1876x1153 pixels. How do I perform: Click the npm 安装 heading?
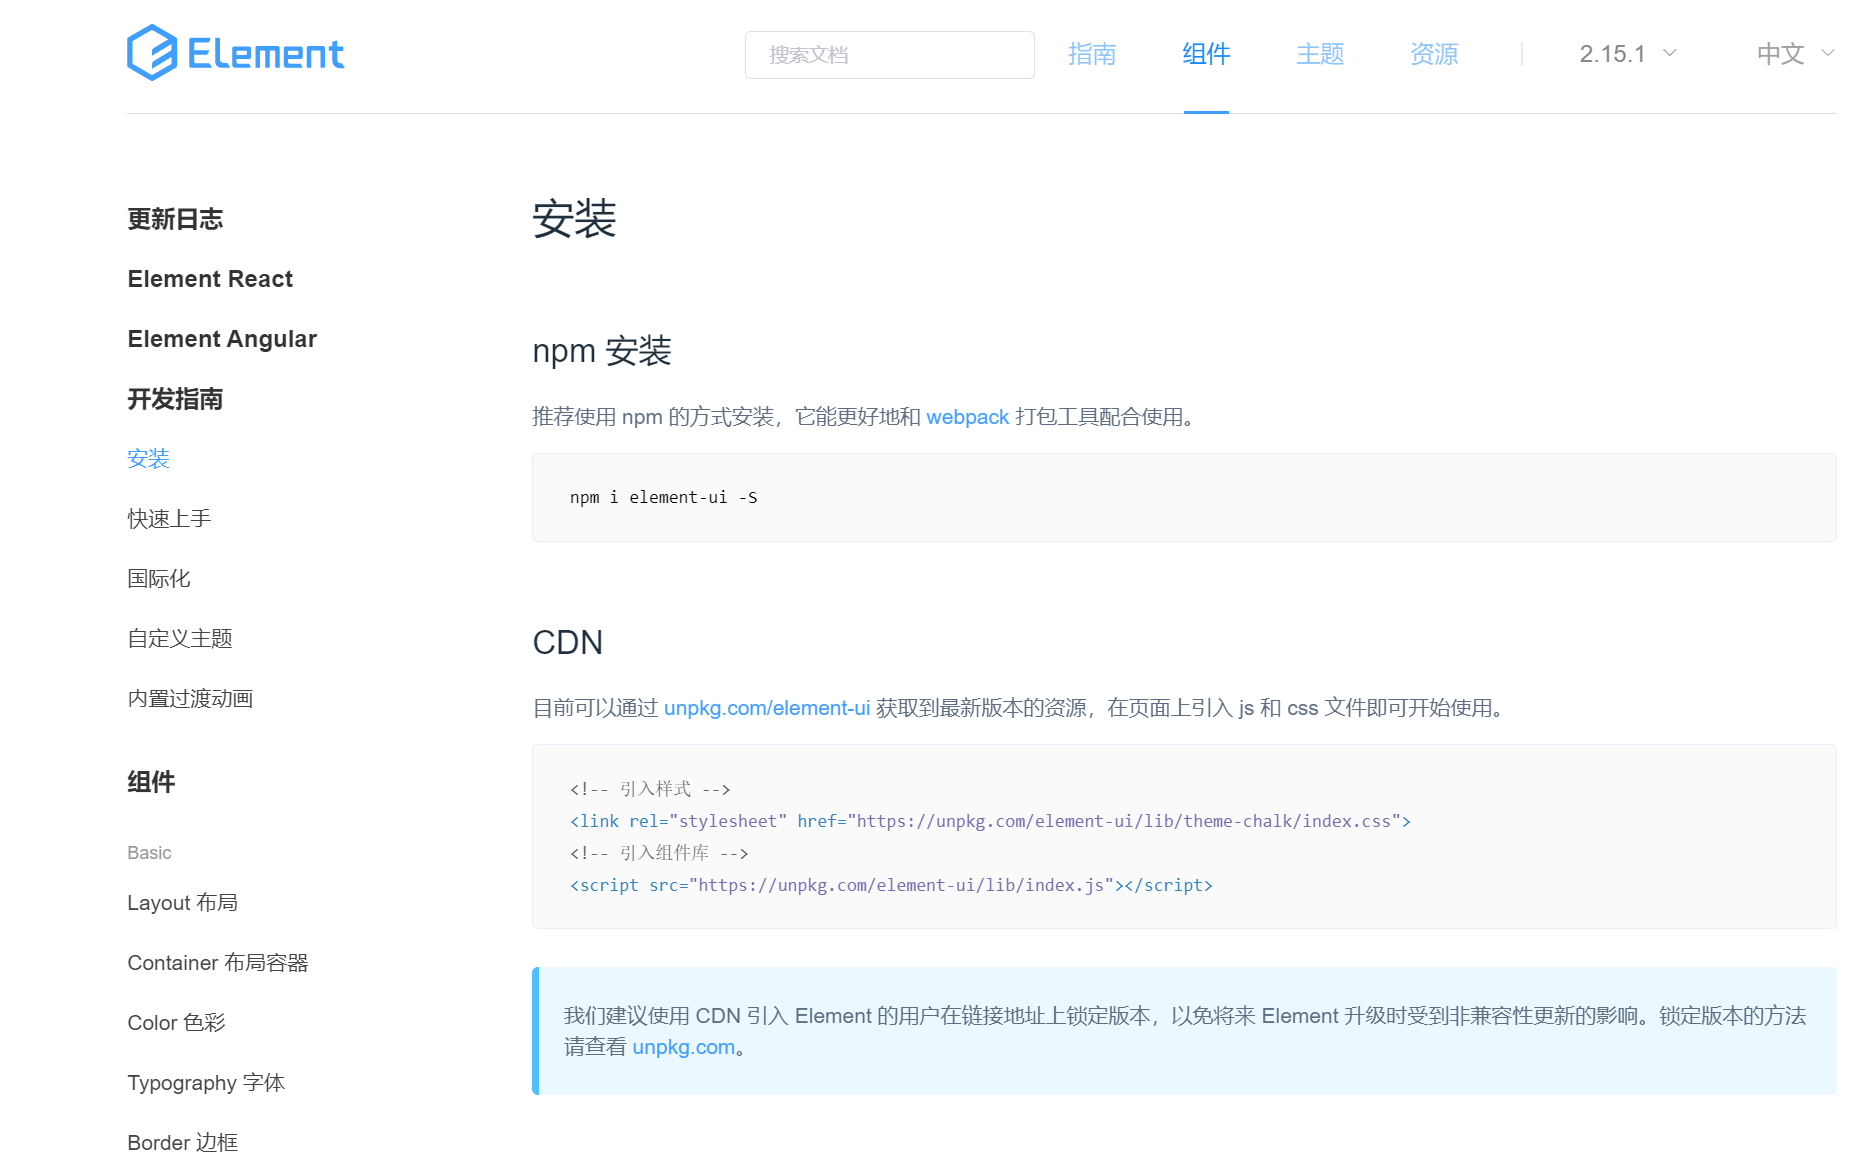click(602, 351)
